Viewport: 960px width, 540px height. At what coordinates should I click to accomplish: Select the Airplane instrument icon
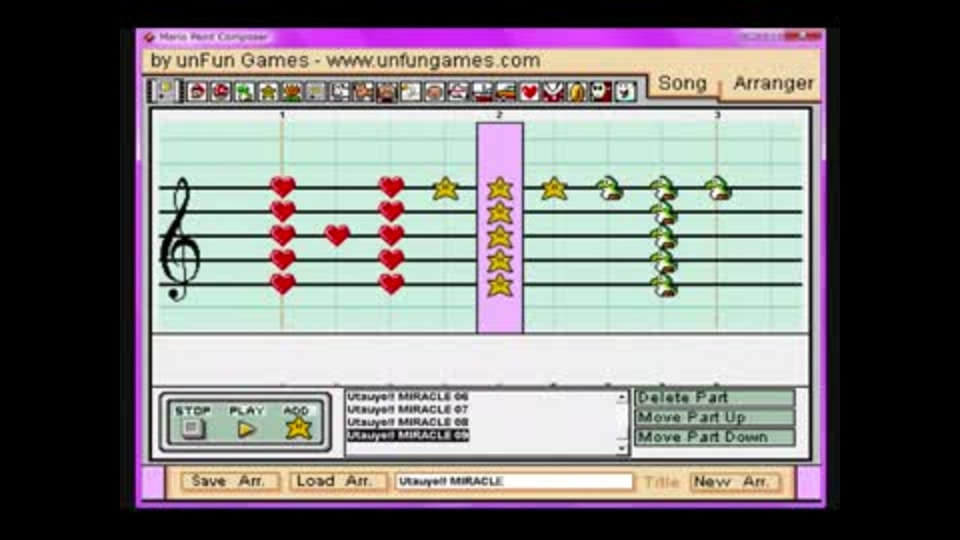[458, 92]
